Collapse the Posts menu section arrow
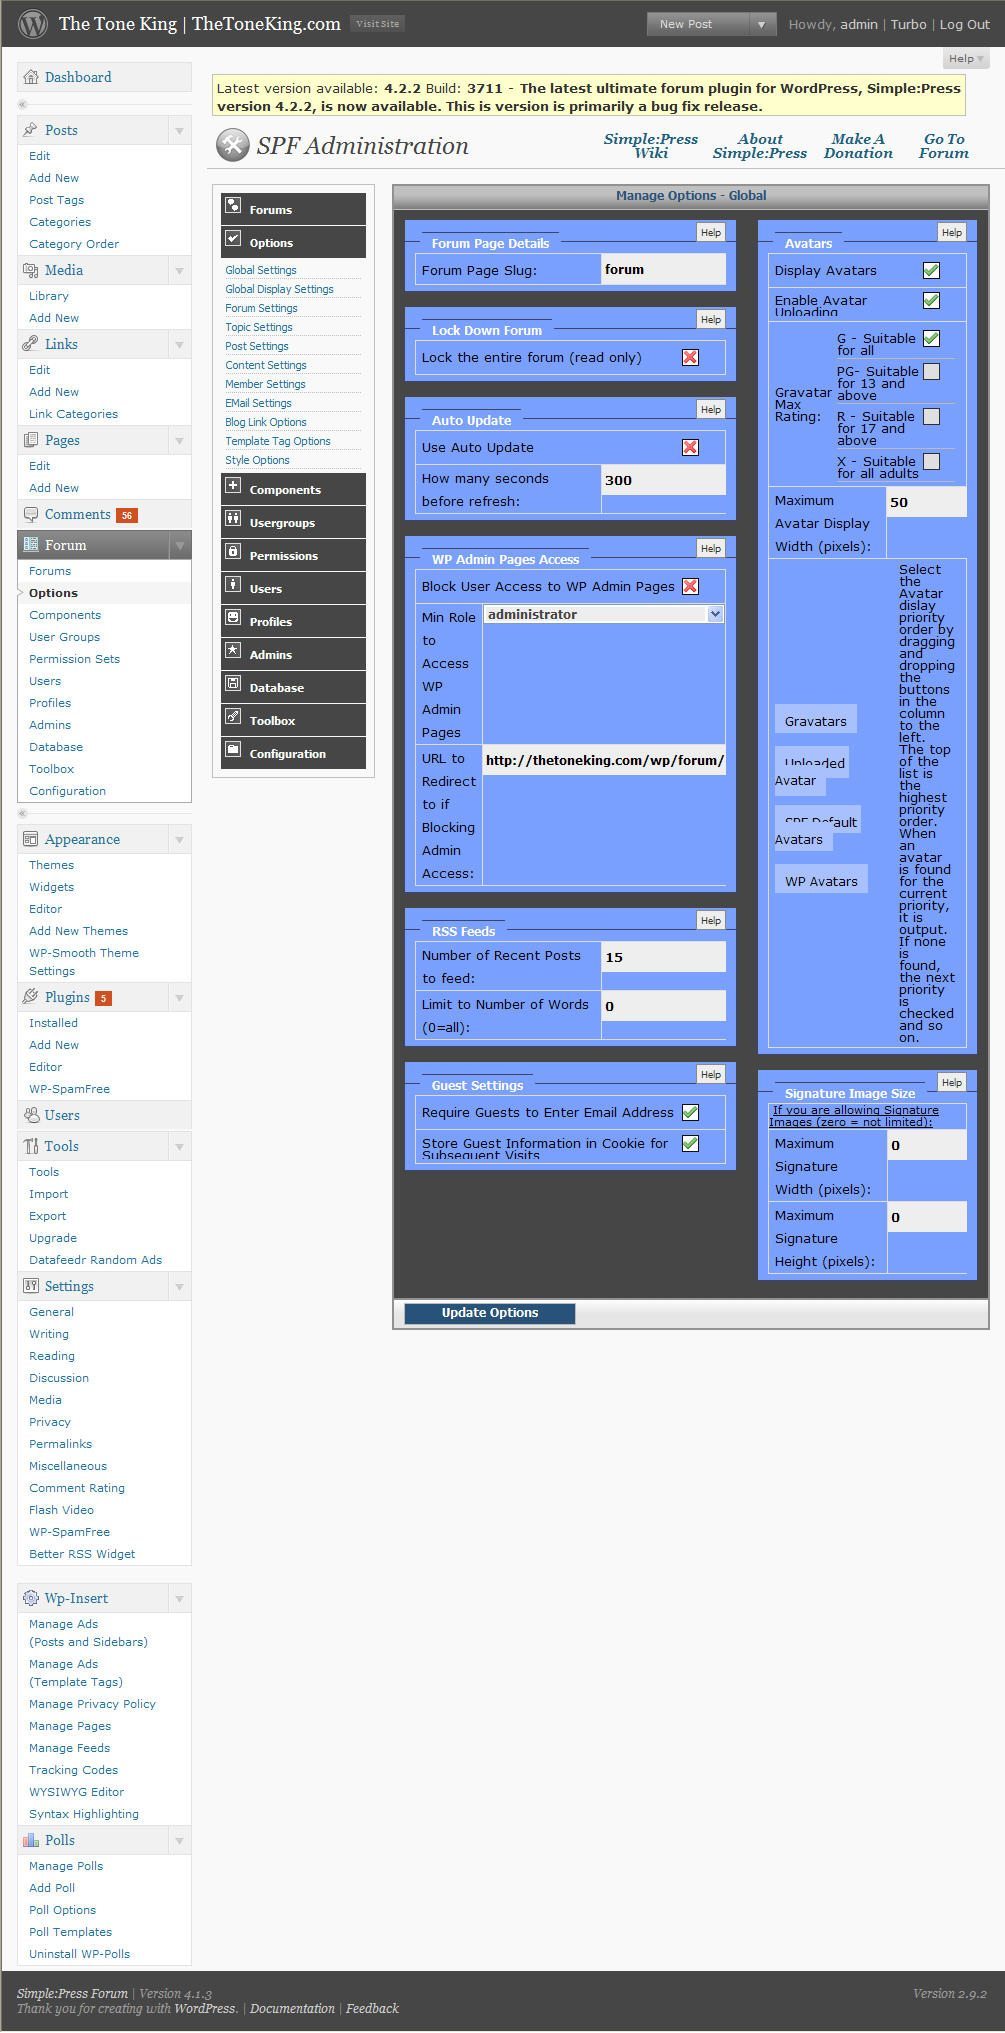 tap(179, 130)
